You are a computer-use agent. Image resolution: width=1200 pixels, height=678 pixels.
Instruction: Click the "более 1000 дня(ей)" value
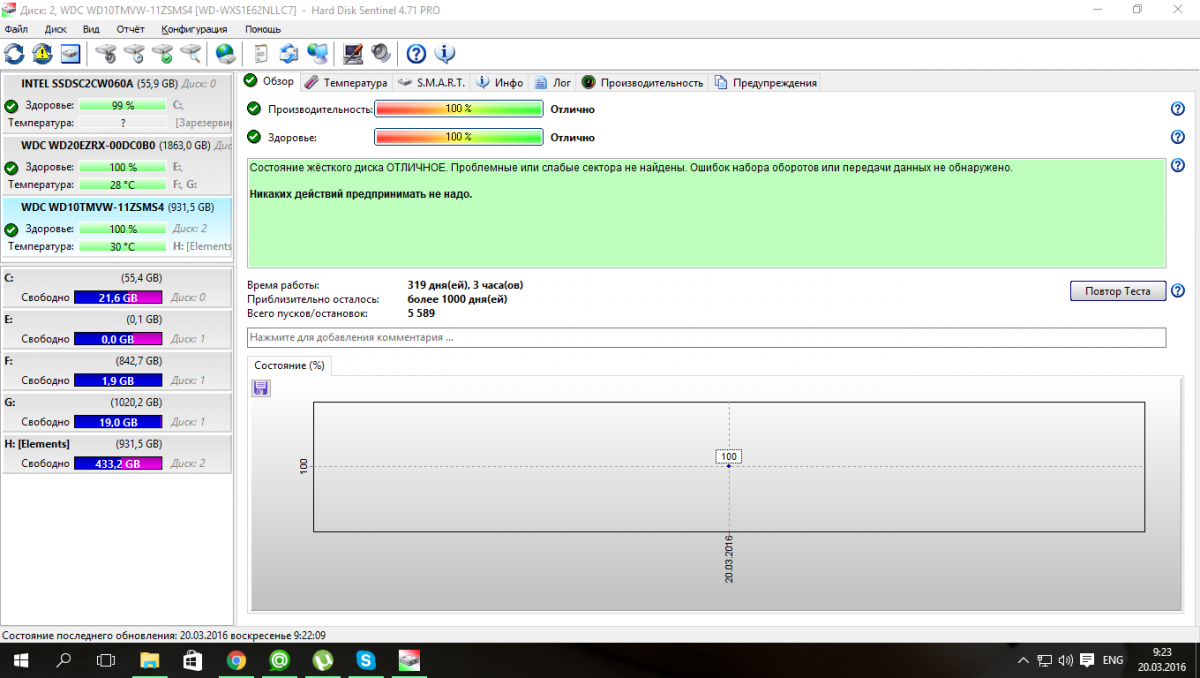click(x=458, y=299)
